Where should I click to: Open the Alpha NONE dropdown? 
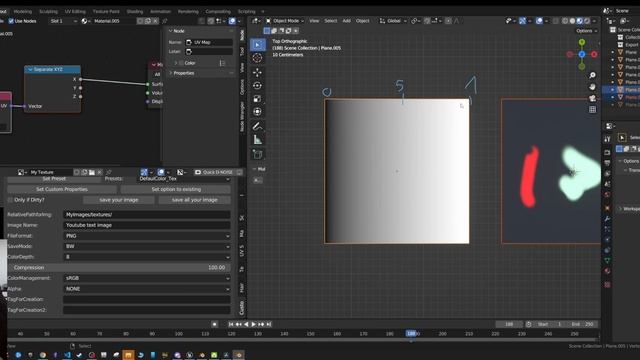coord(147,289)
